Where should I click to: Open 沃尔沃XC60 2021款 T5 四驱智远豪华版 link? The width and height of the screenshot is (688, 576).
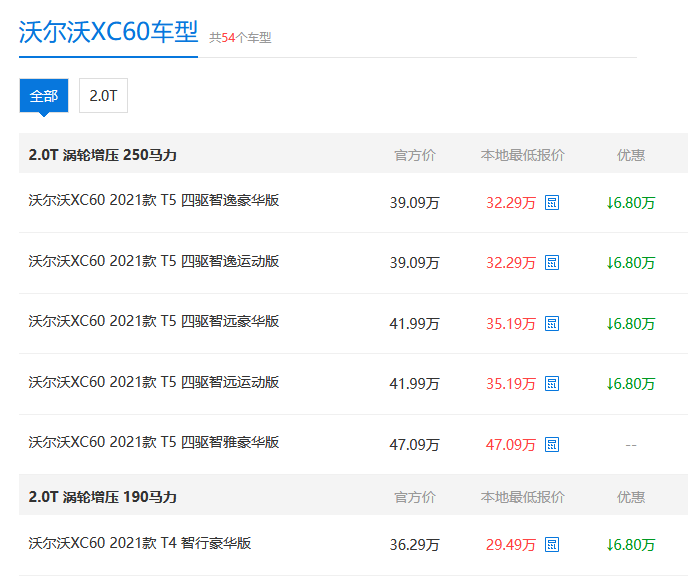(x=154, y=321)
